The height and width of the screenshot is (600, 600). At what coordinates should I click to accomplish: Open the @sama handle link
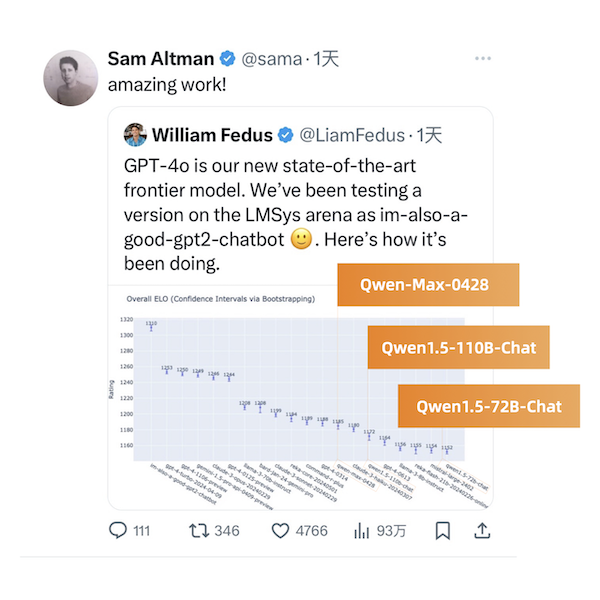269,58
